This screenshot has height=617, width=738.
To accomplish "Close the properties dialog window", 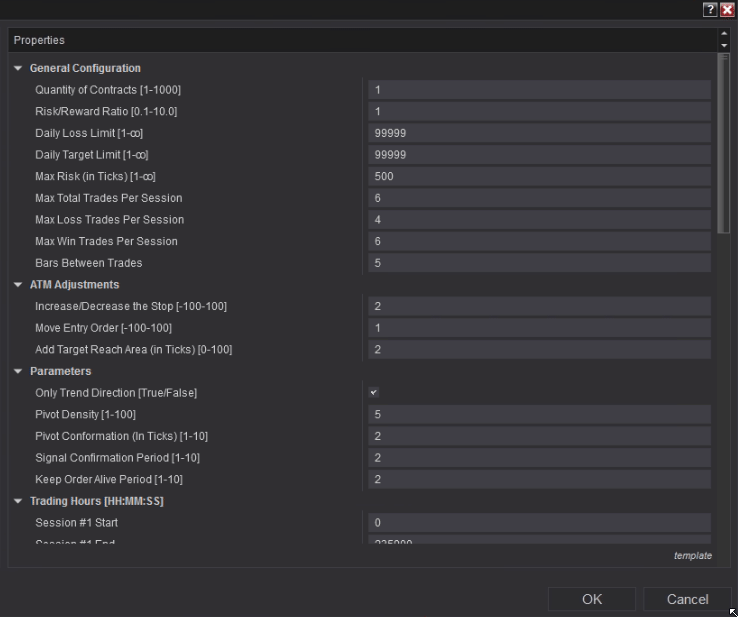I will (x=727, y=9).
